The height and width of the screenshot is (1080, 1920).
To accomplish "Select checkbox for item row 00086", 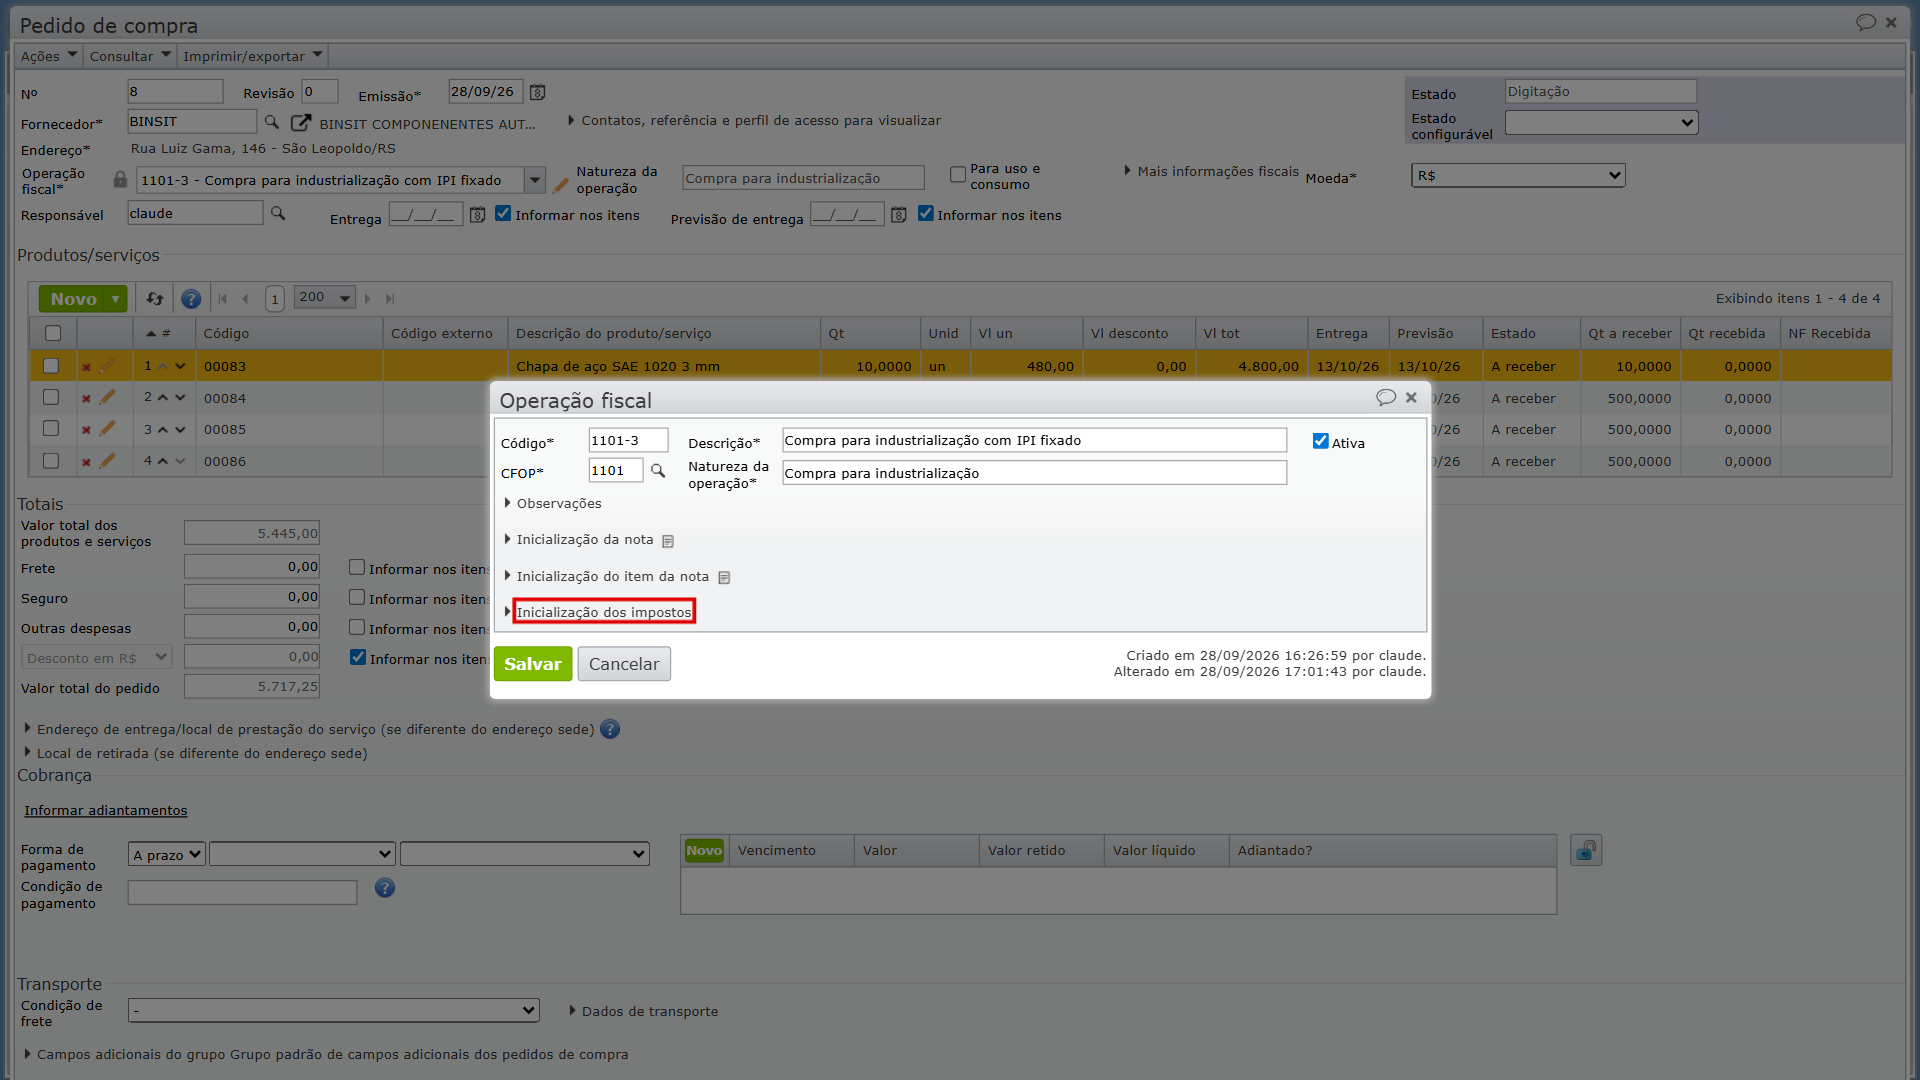I will click(x=51, y=461).
